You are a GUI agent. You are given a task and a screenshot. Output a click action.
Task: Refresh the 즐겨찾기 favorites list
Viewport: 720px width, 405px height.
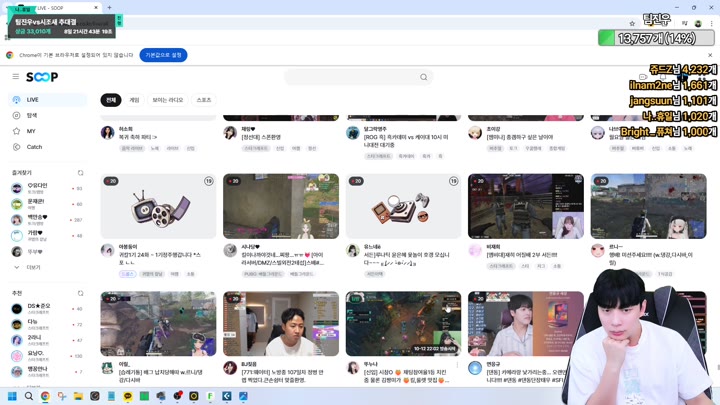(x=81, y=173)
